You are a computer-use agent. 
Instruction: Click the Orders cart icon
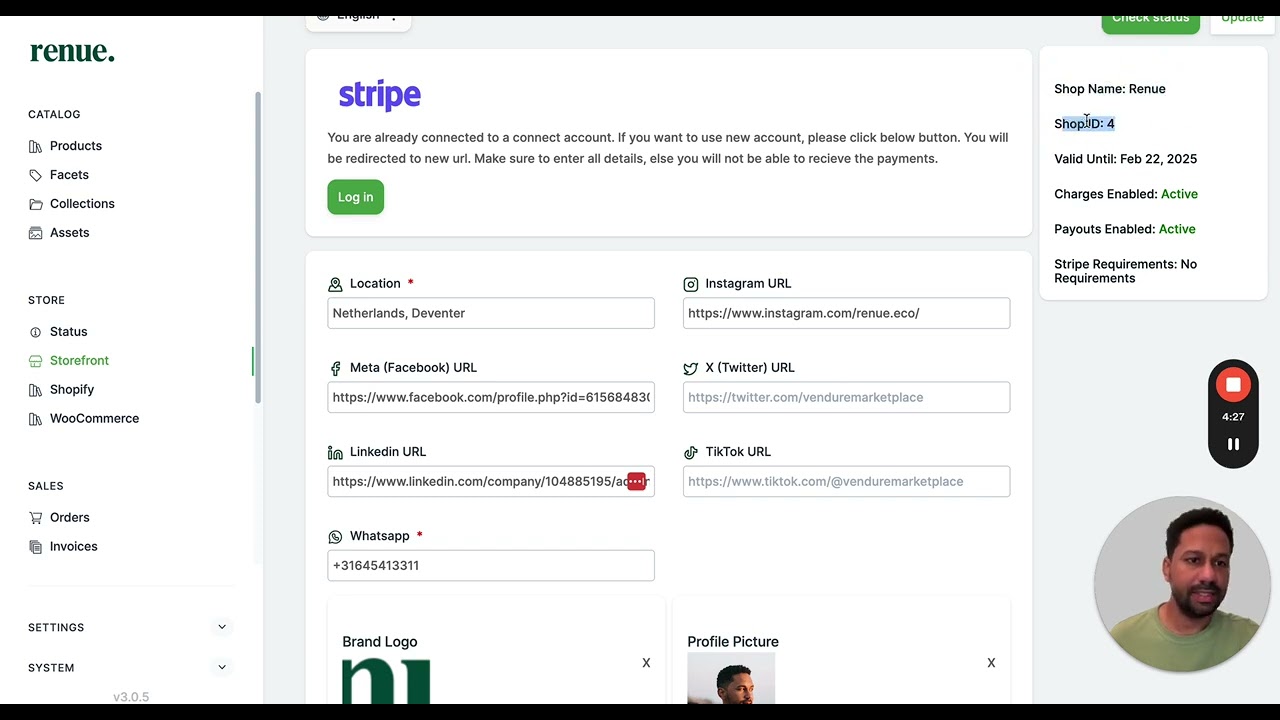click(x=36, y=518)
